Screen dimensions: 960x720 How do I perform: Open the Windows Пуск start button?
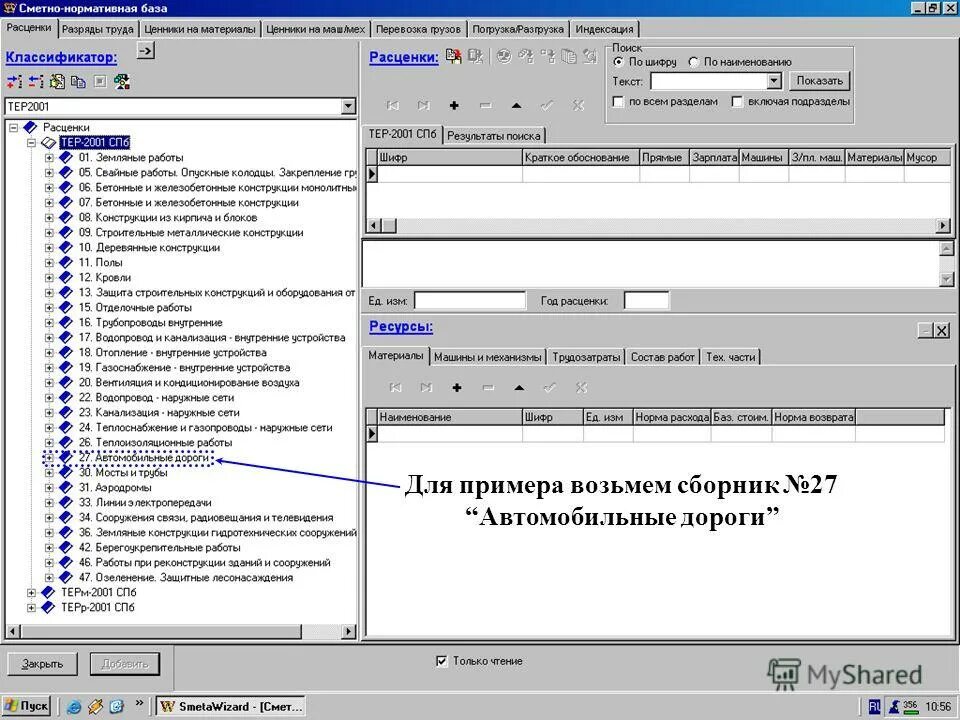26,706
